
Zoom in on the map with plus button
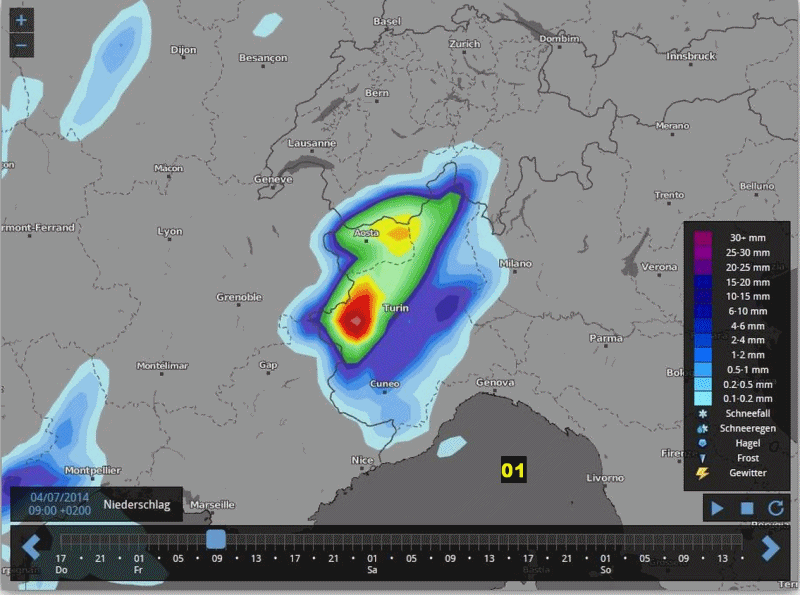point(21,21)
